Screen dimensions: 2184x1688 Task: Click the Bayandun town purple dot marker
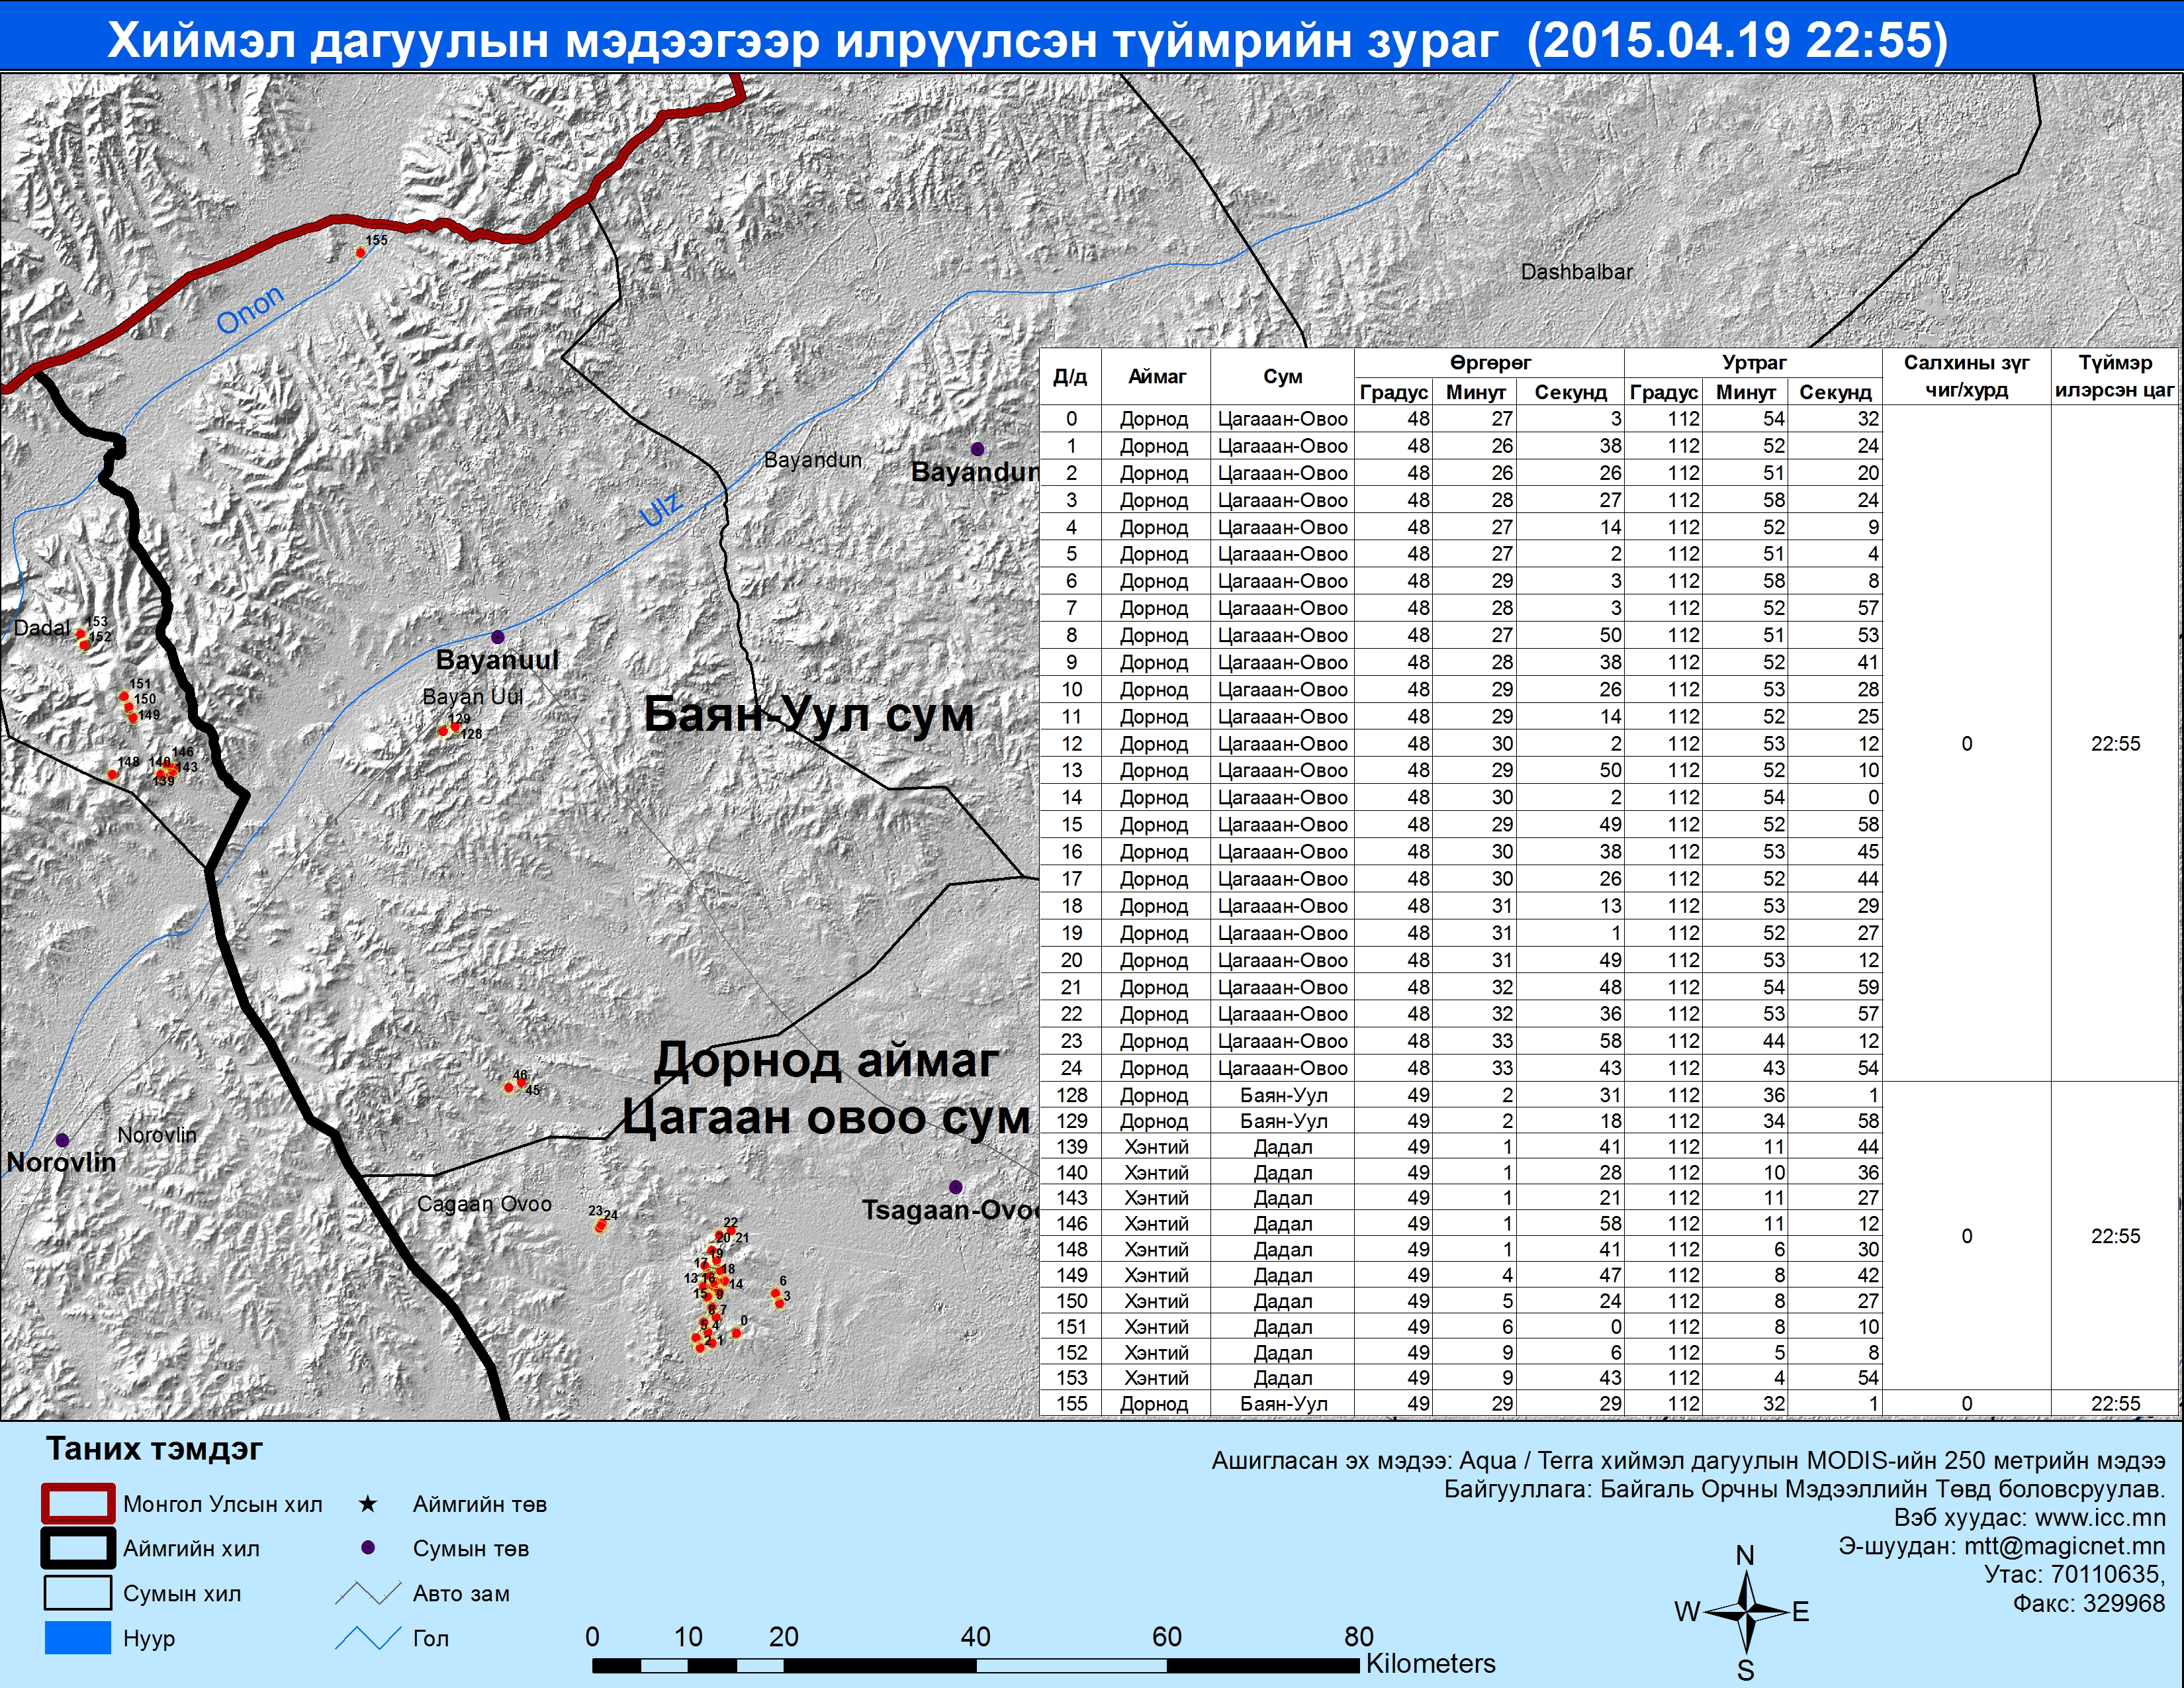(x=977, y=449)
